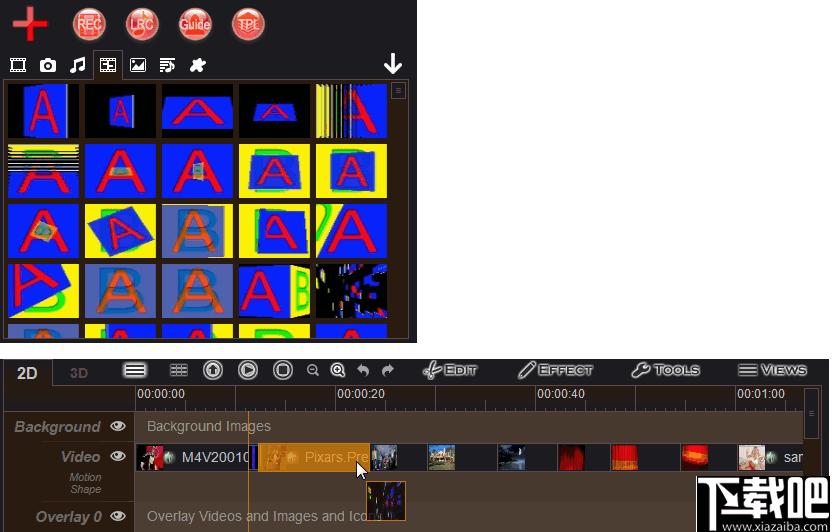Select the transitions tab
Image resolution: width=832 pixels, height=532 pixels.
click(x=108, y=65)
